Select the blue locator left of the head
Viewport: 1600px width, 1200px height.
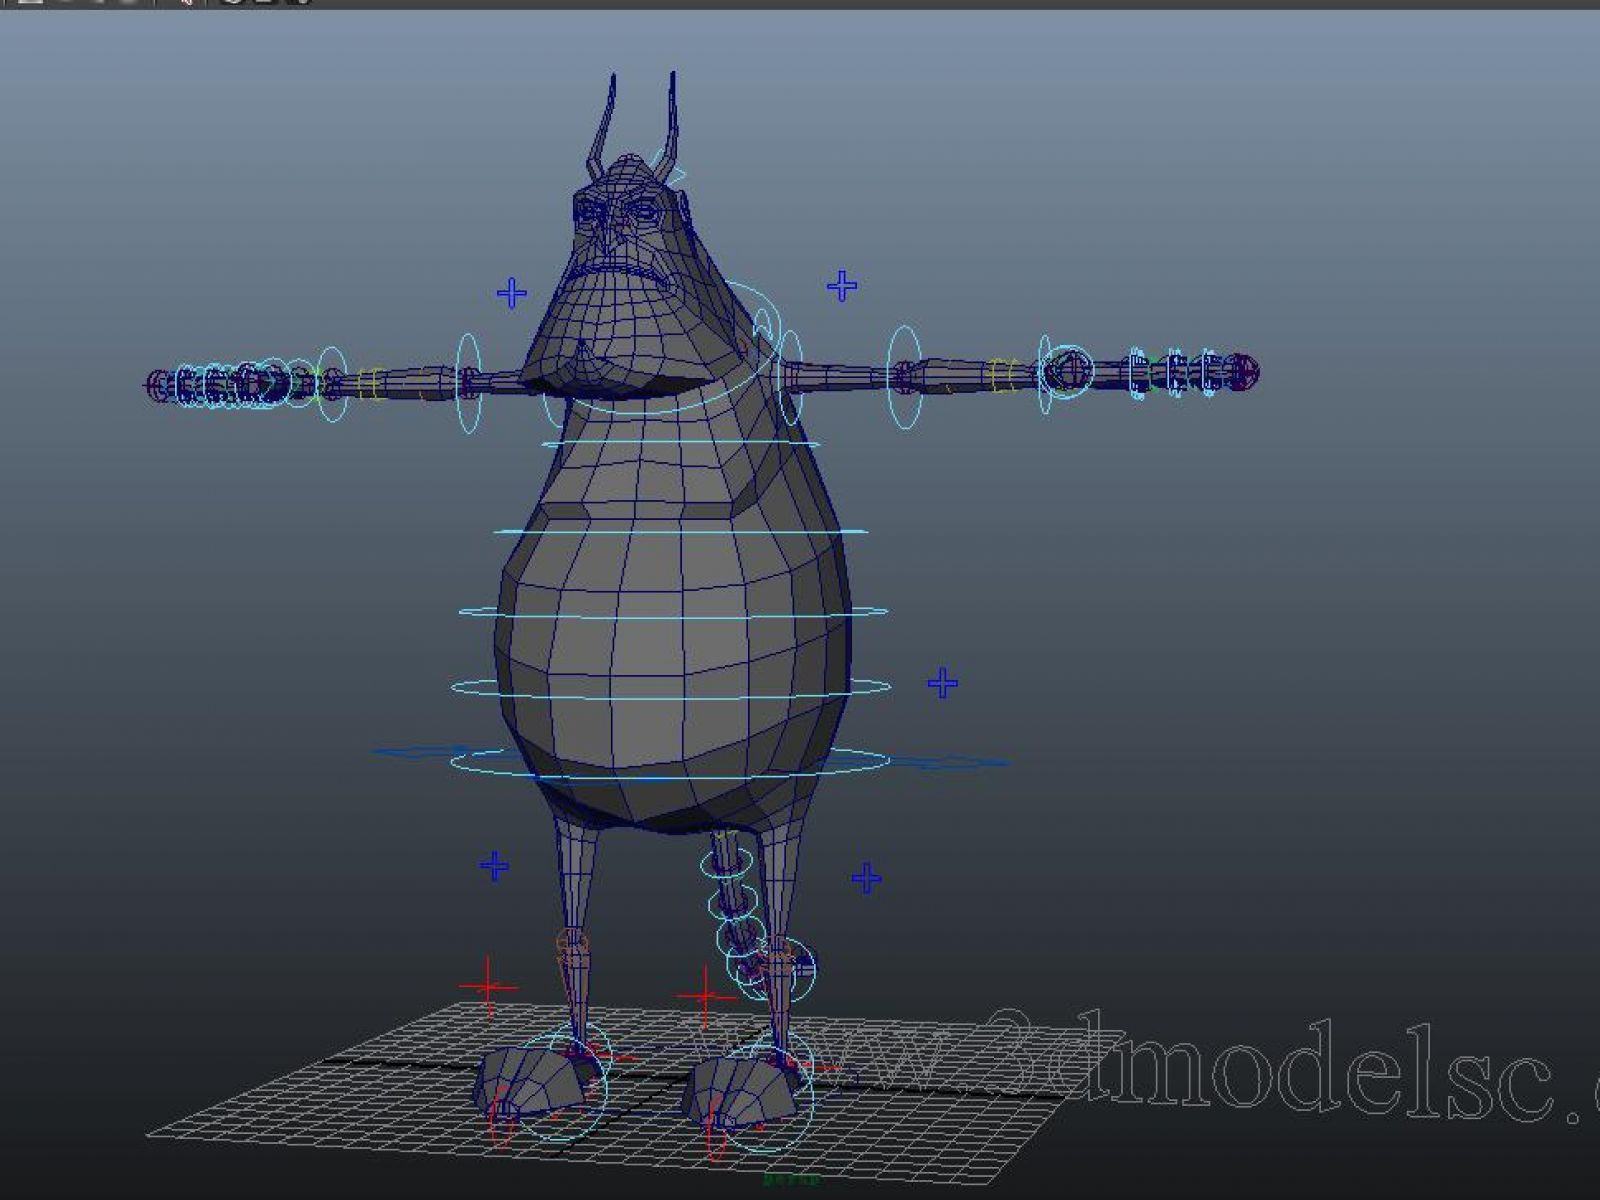pos(512,293)
